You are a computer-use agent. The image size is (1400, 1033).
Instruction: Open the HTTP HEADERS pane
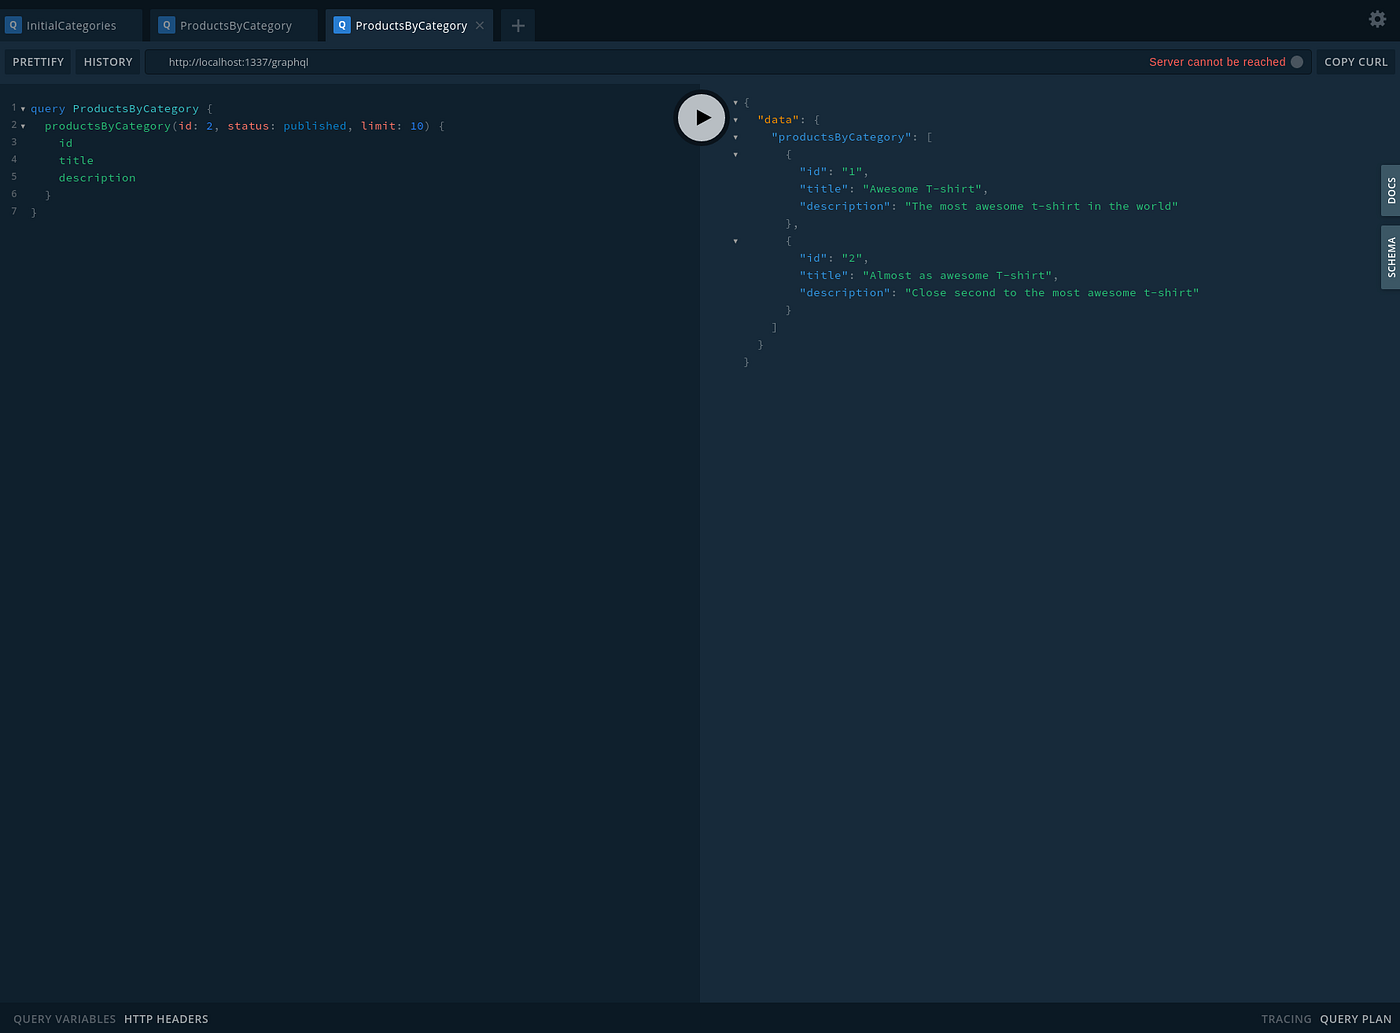(x=166, y=1019)
